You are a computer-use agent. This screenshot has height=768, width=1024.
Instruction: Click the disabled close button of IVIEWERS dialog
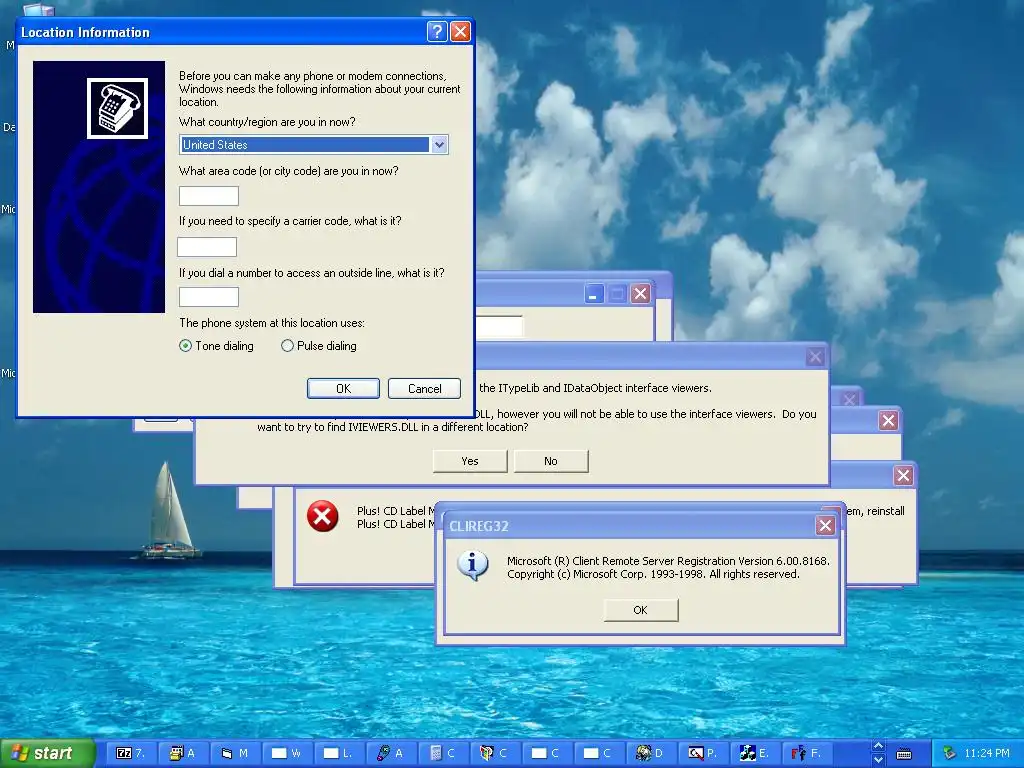(815, 357)
